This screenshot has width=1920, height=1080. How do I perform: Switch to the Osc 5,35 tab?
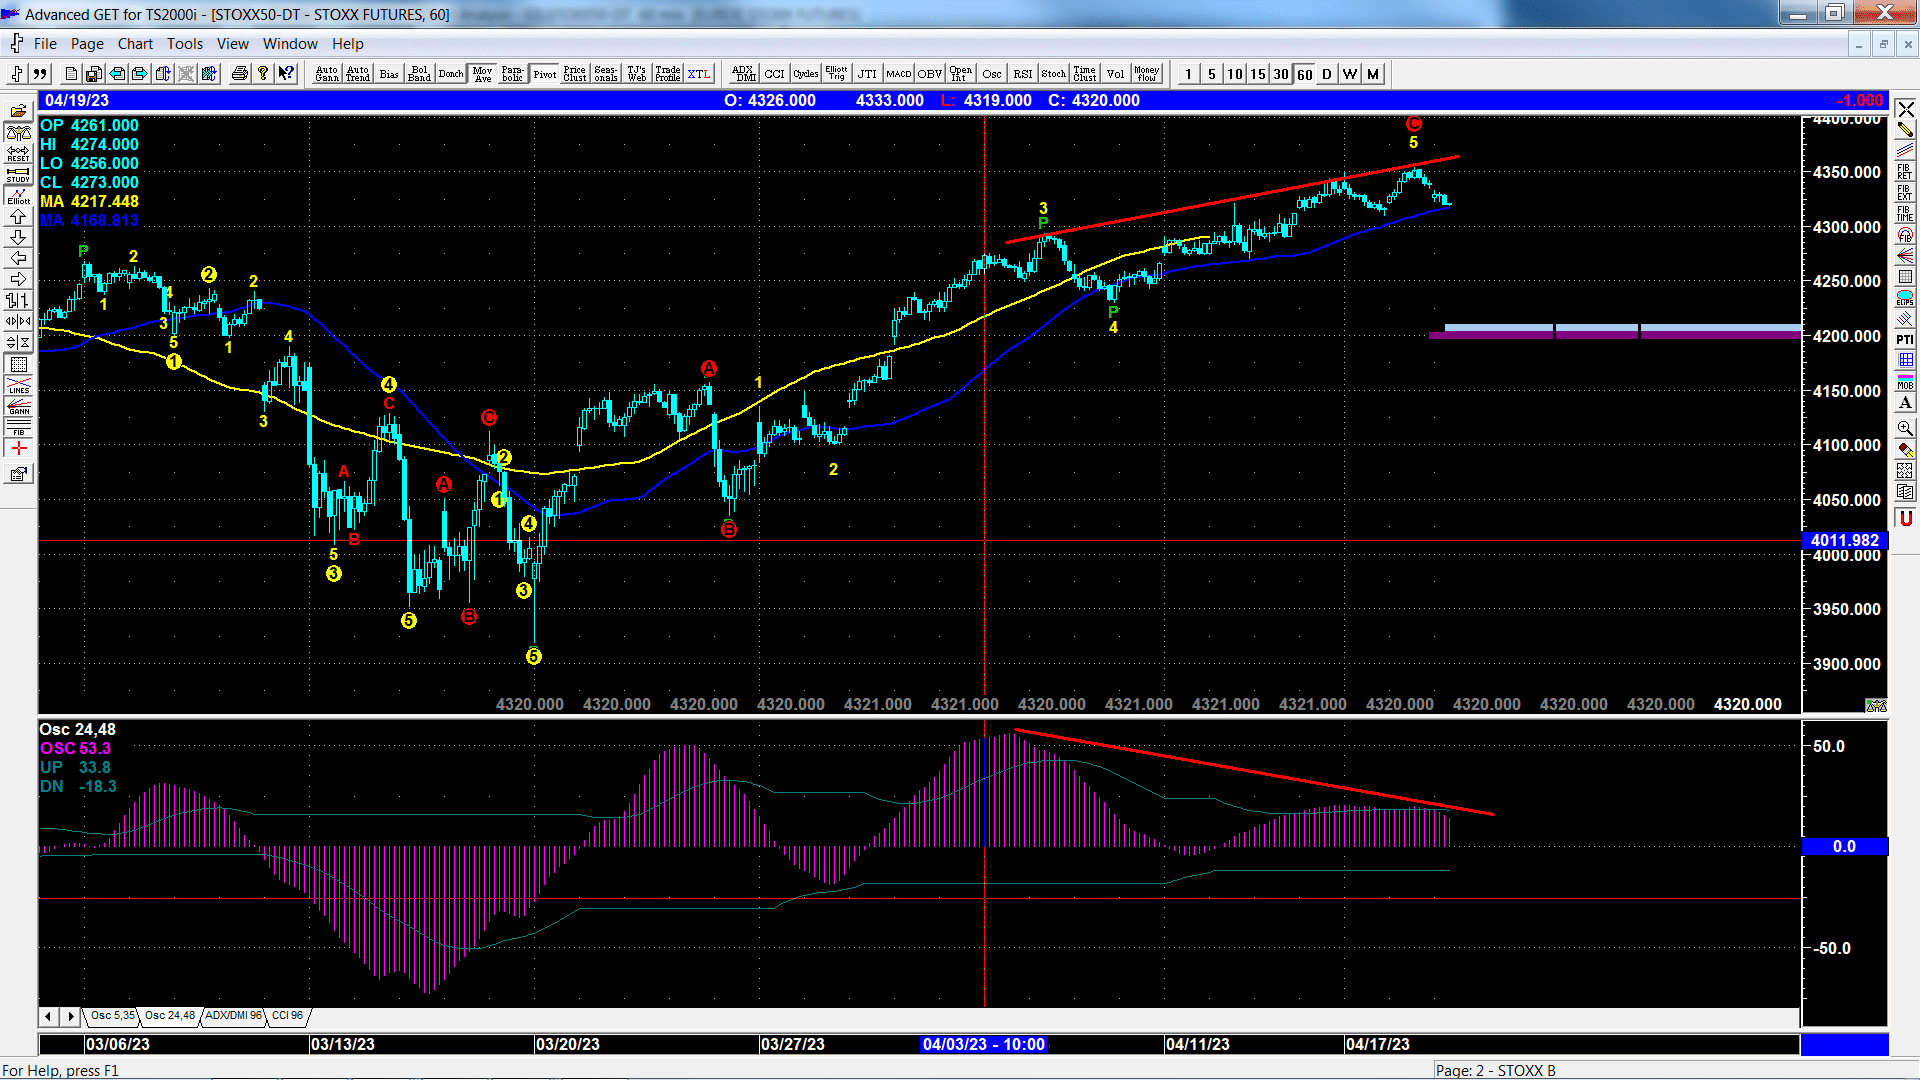112,1016
